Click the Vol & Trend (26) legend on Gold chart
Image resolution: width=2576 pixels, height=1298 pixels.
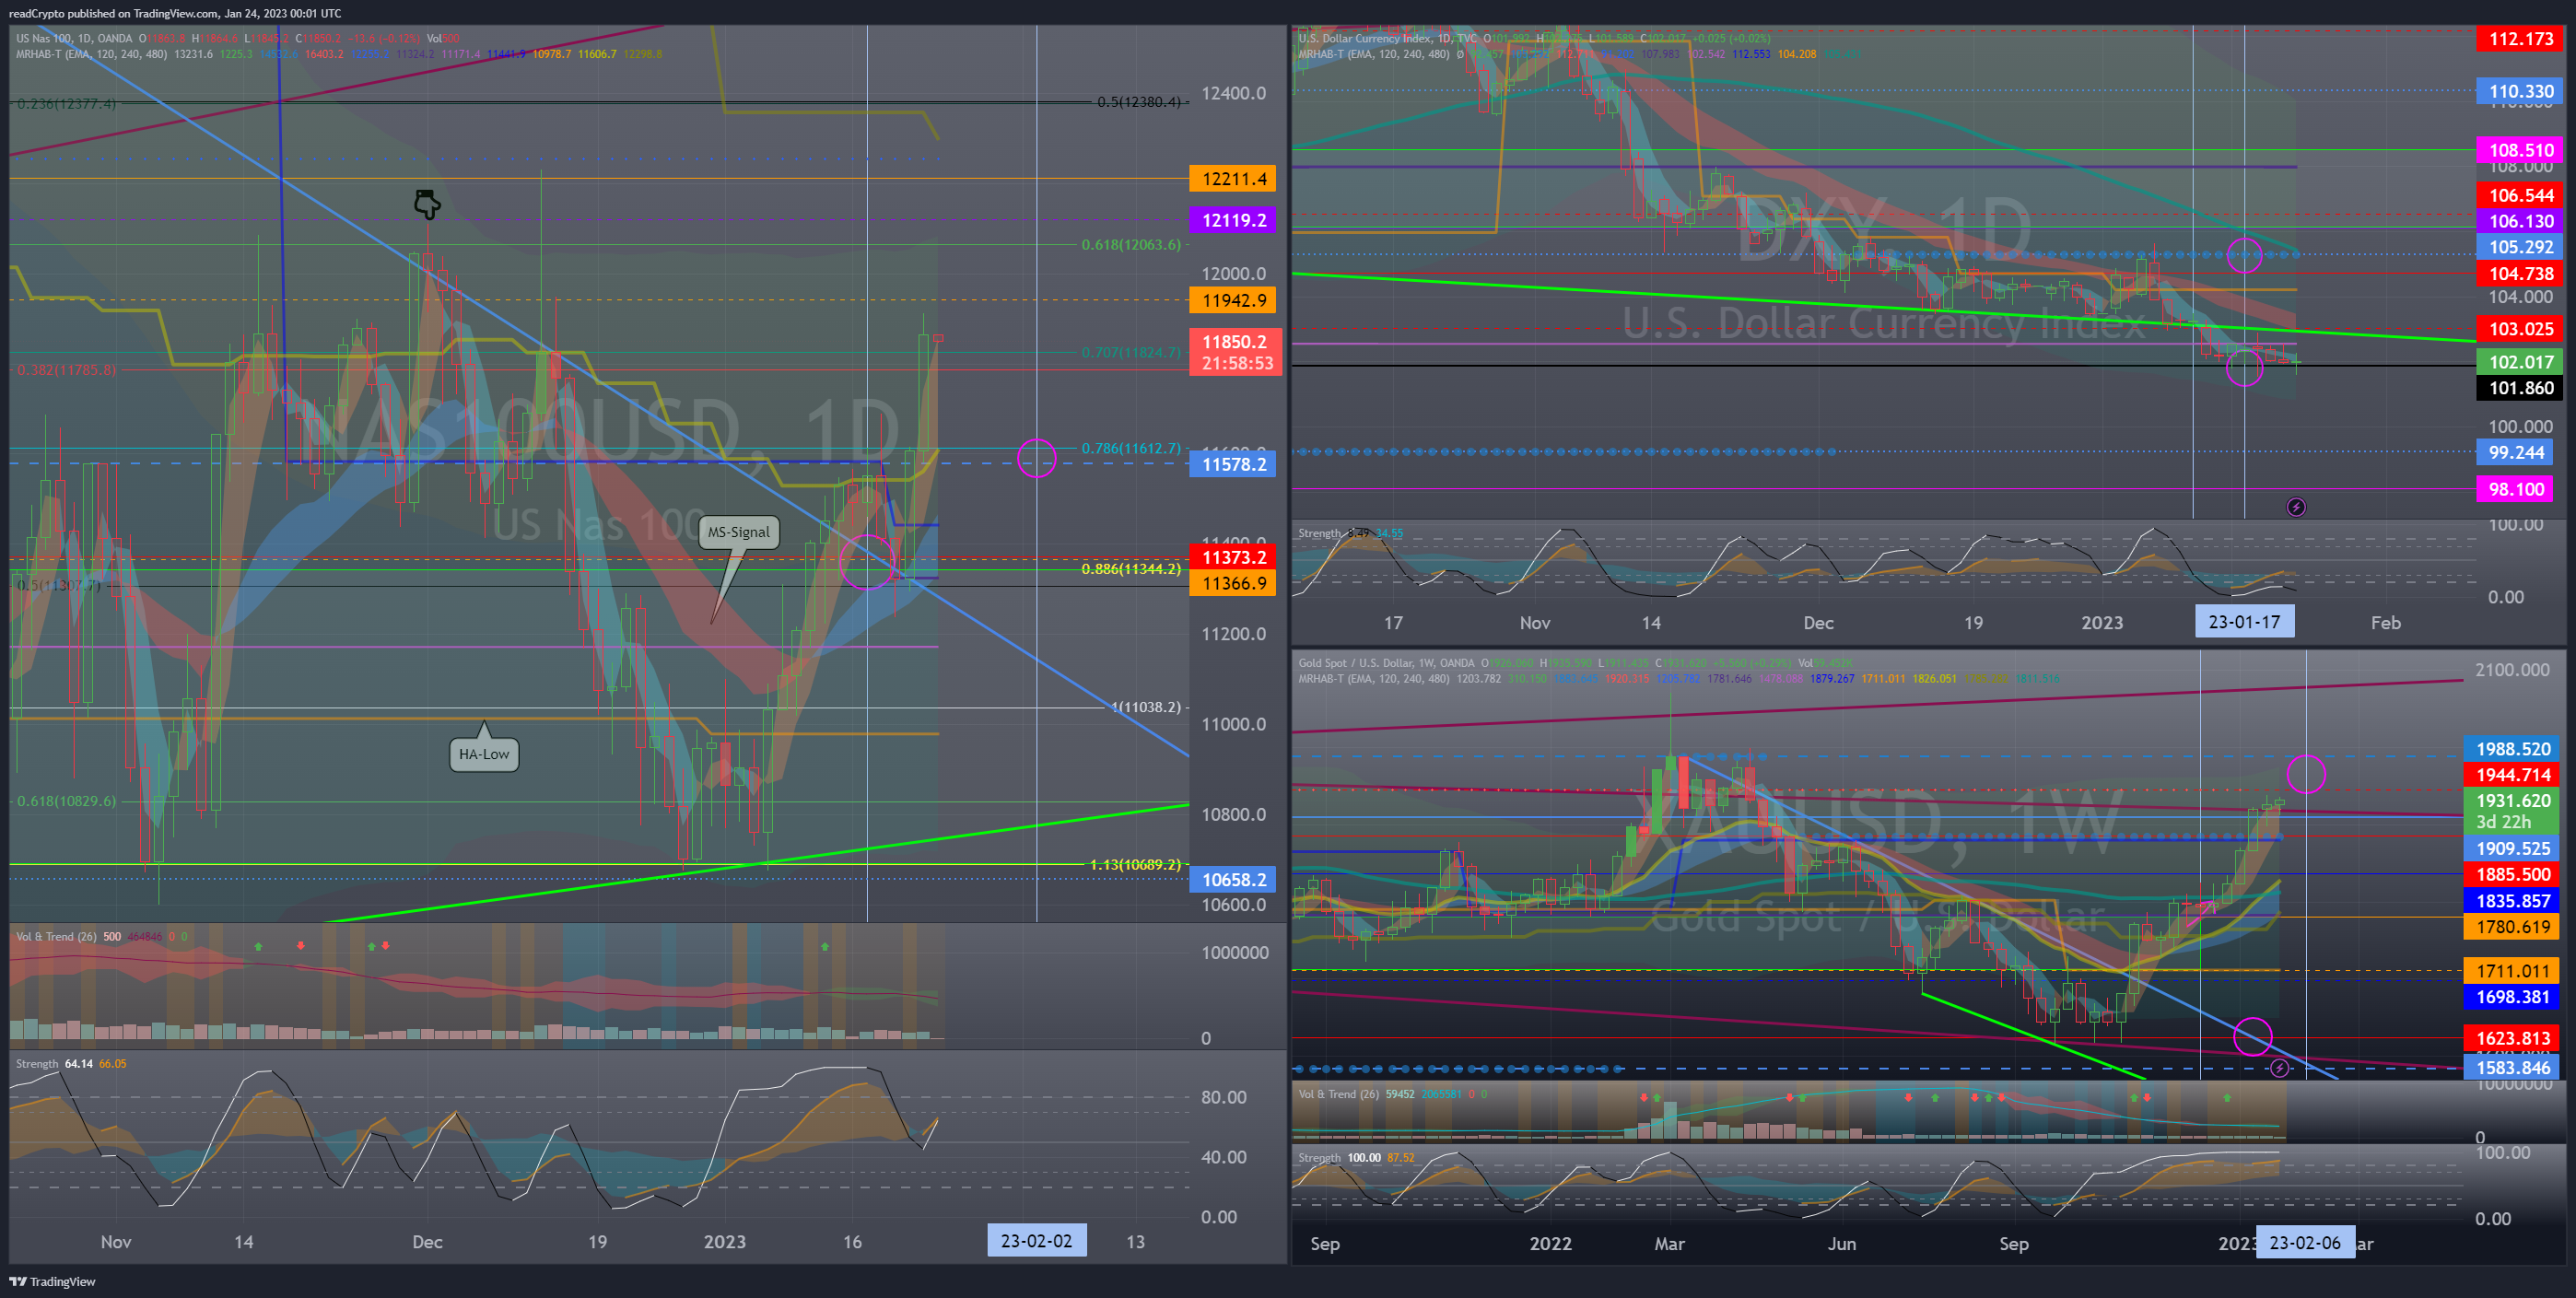pyautogui.click(x=1339, y=1093)
